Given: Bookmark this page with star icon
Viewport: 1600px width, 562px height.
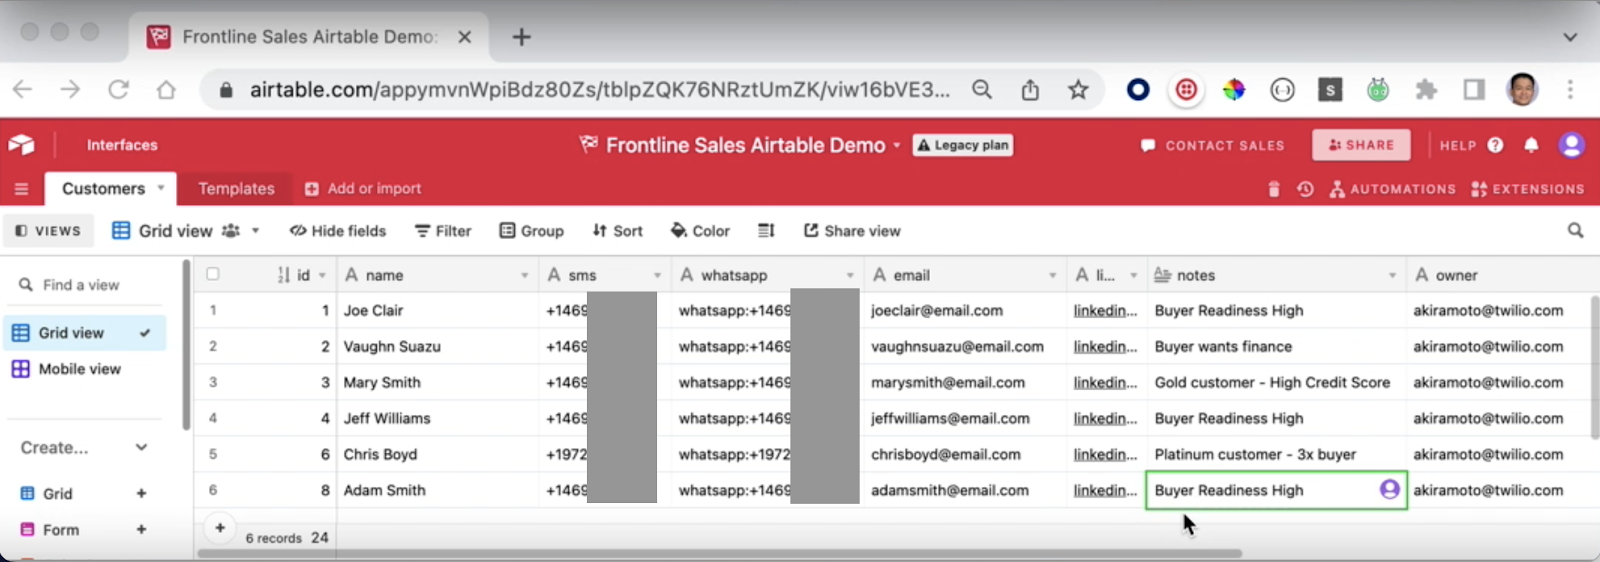Looking at the screenshot, I should click(1078, 90).
